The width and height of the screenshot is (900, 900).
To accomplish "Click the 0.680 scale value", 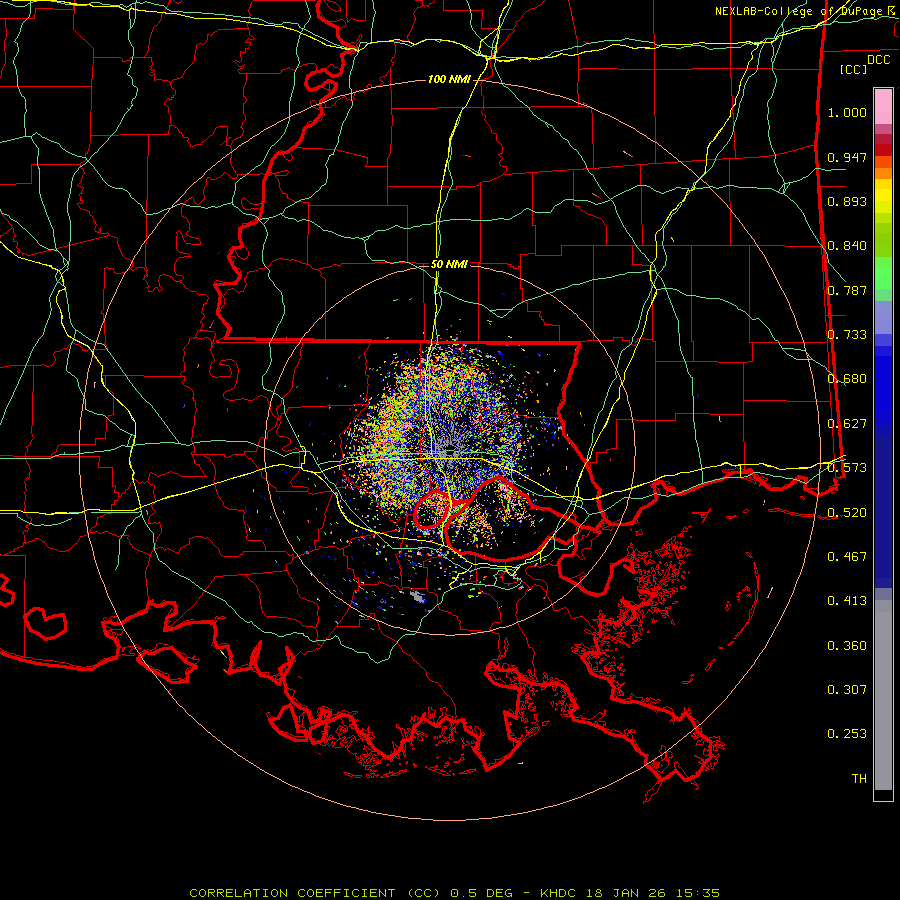I will [x=847, y=379].
